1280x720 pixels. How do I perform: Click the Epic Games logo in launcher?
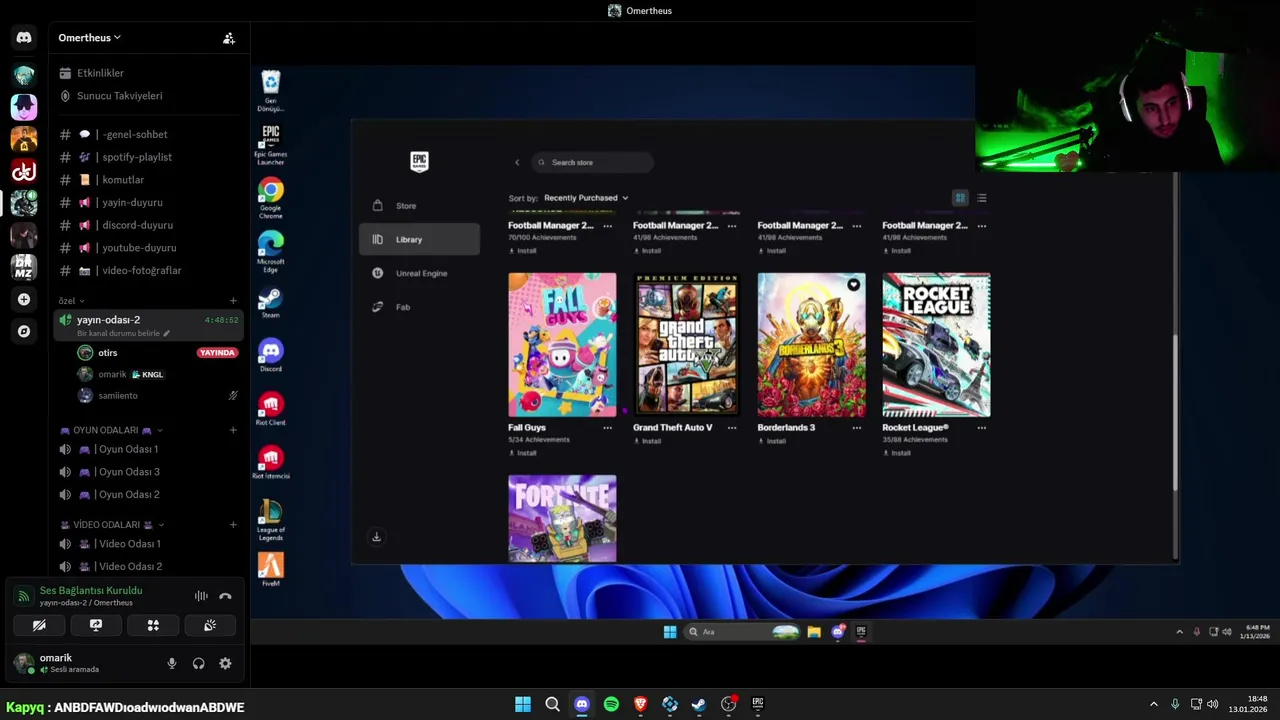tap(419, 162)
